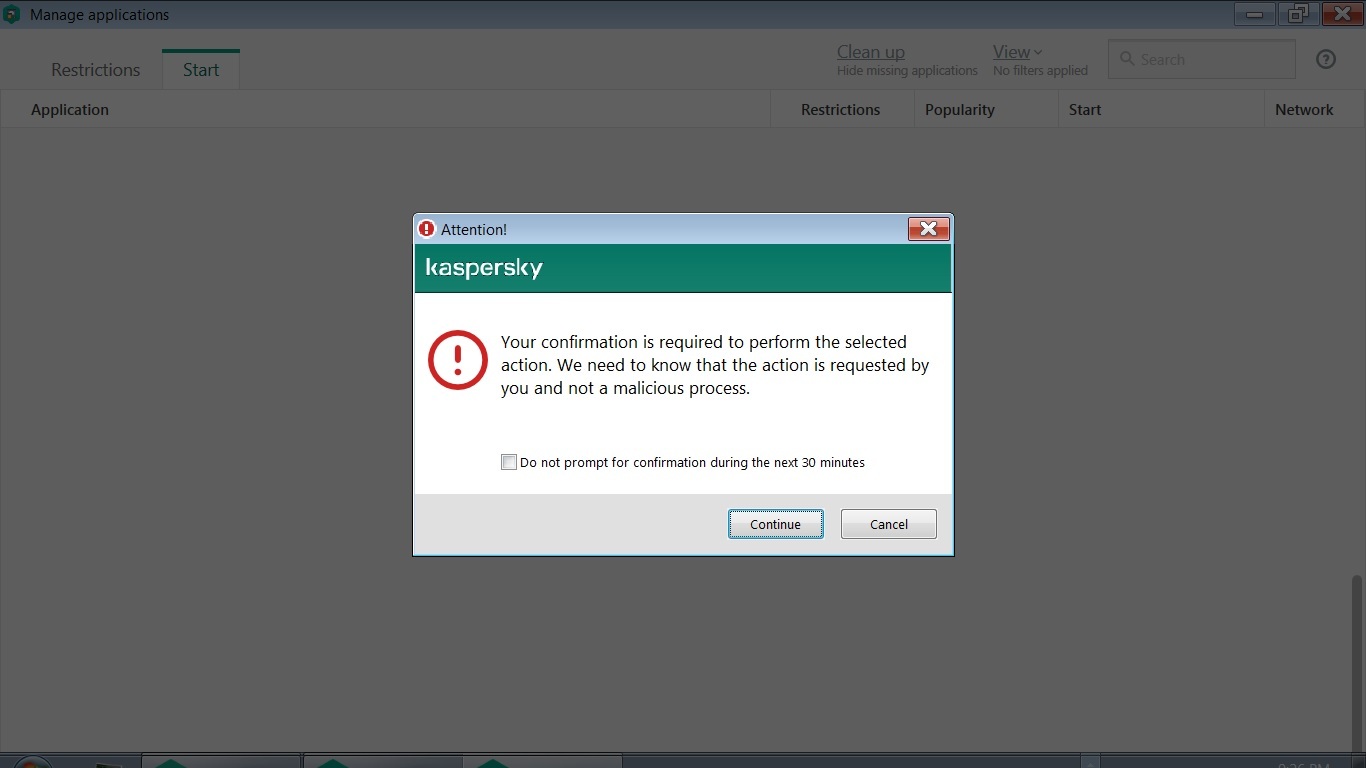Cancel the Kaspersky confirmation dialog
Screen dimensions: 1366x768
point(888,524)
